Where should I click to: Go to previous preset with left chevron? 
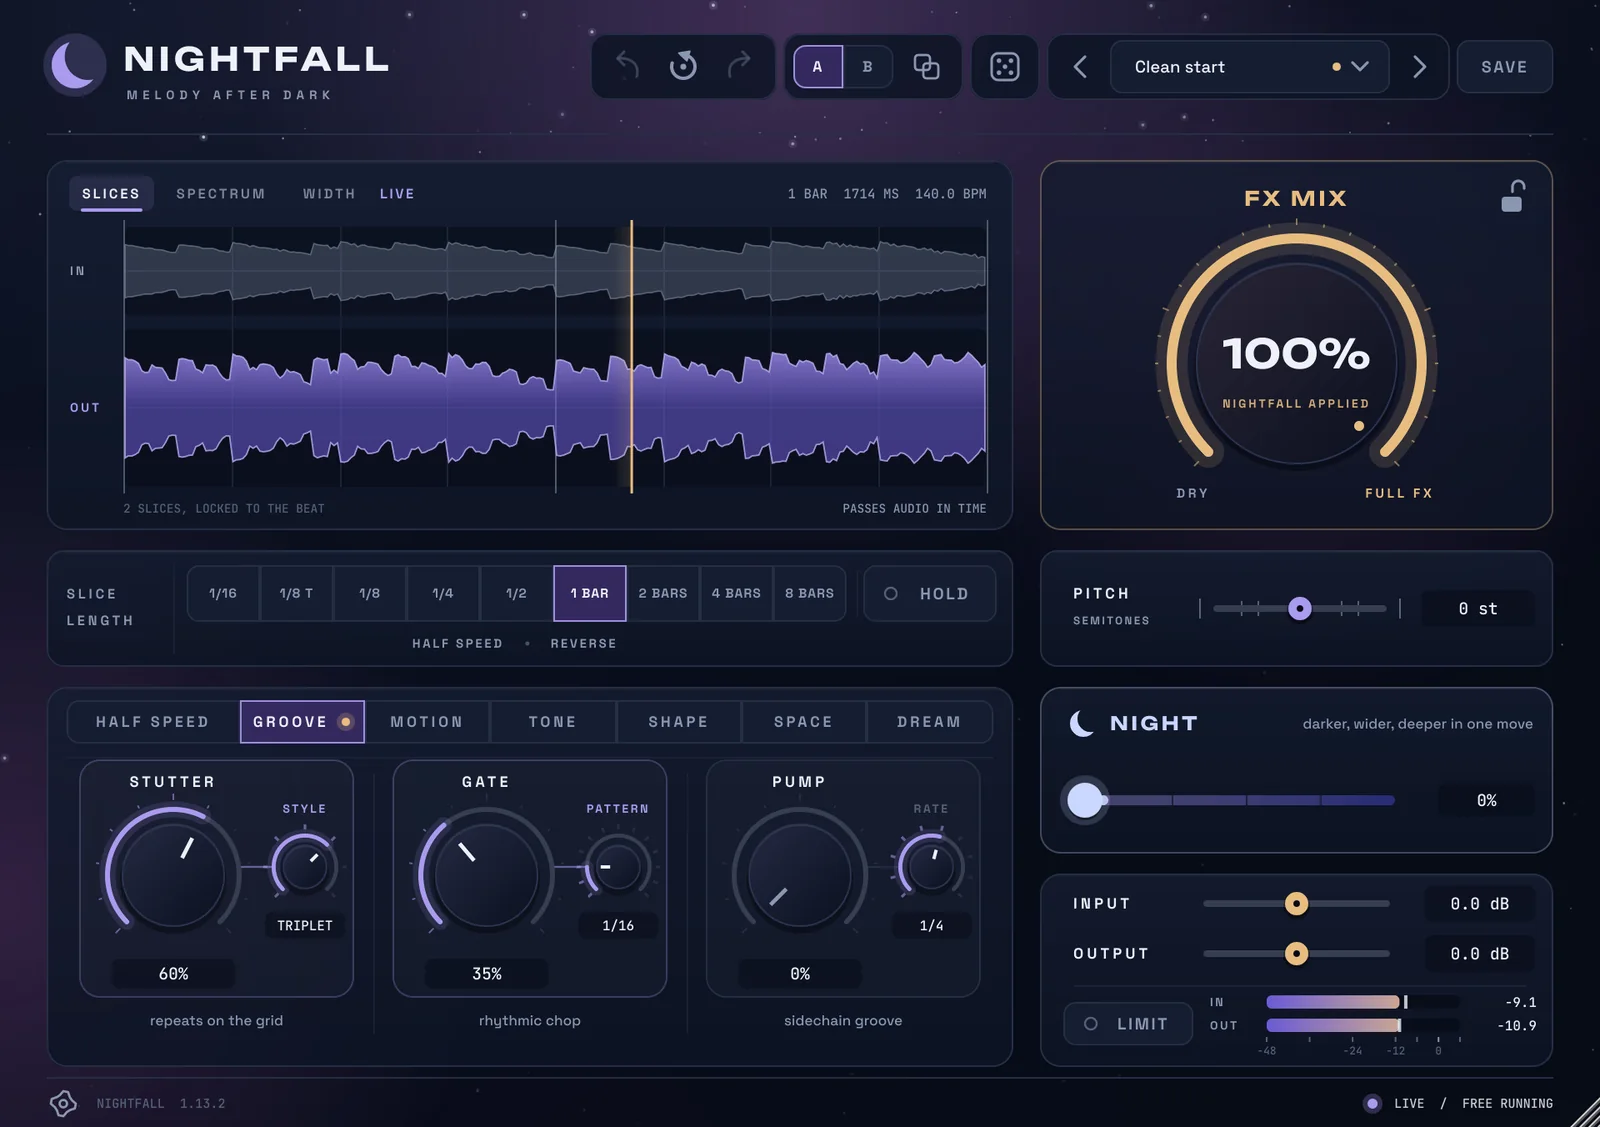(1080, 67)
